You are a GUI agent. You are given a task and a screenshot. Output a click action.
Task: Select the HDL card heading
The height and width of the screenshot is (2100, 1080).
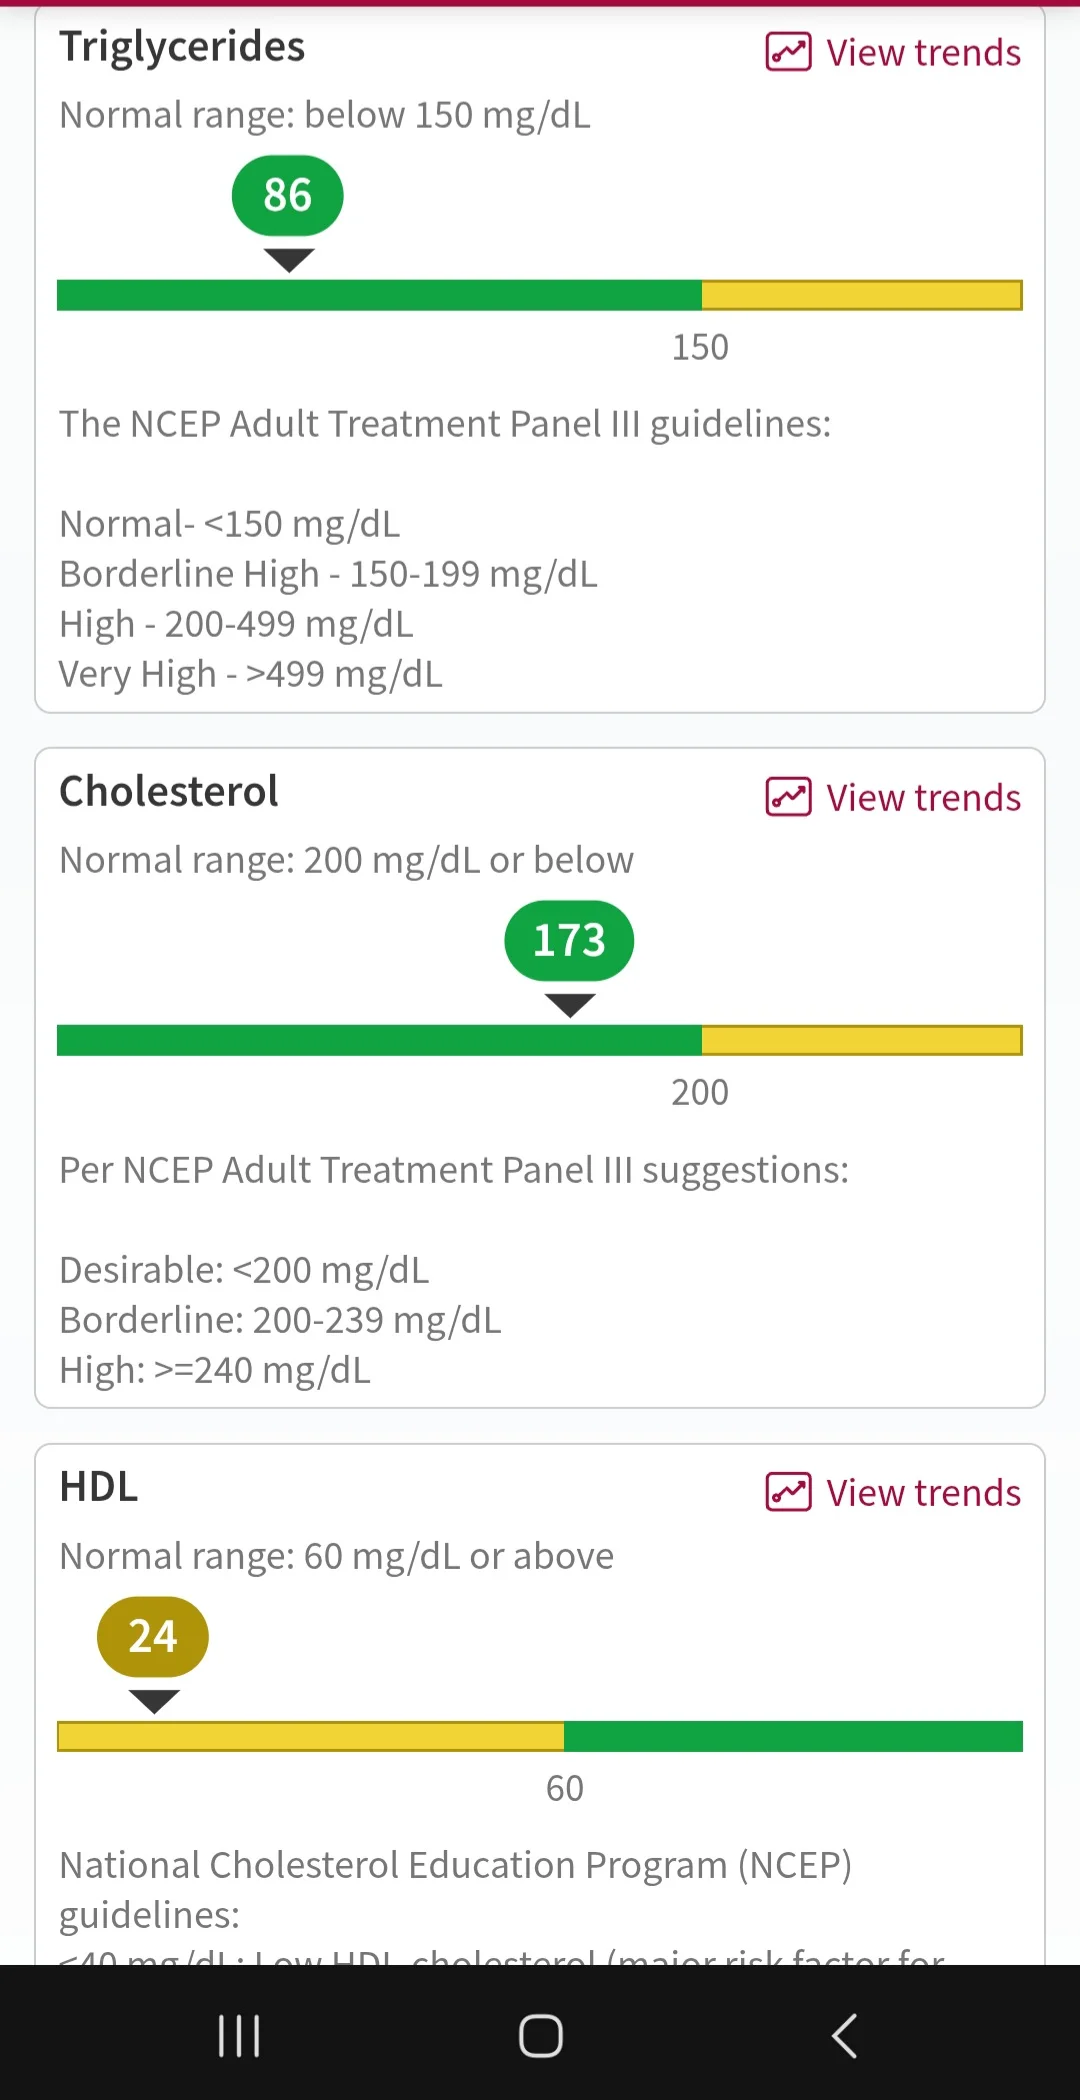(98, 1486)
